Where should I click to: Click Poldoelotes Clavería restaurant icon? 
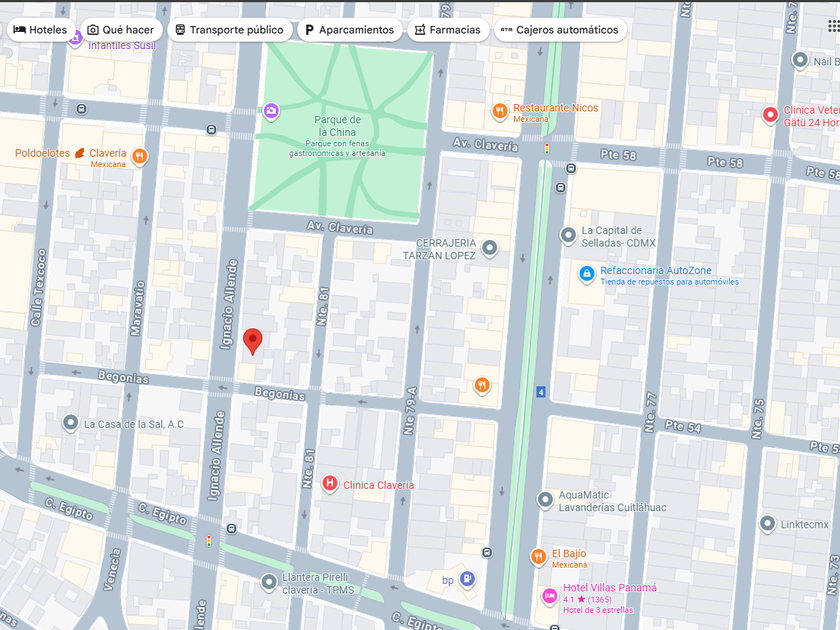pyautogui.click(x=139, y=156)
